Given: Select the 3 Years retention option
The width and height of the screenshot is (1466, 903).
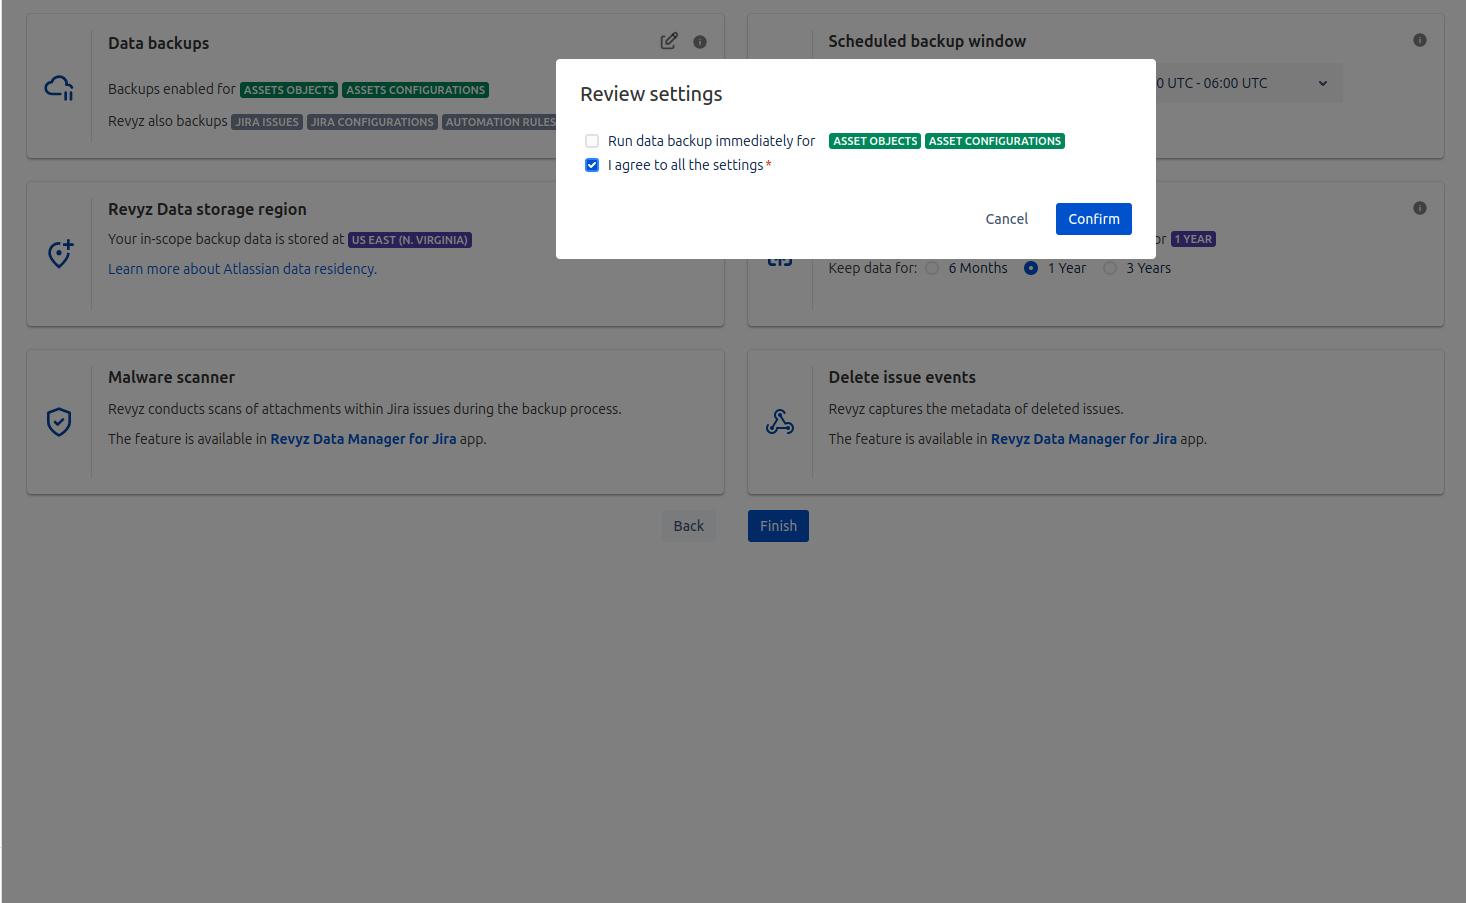Looking at the screenshot, I should [x=1109, y=268].
